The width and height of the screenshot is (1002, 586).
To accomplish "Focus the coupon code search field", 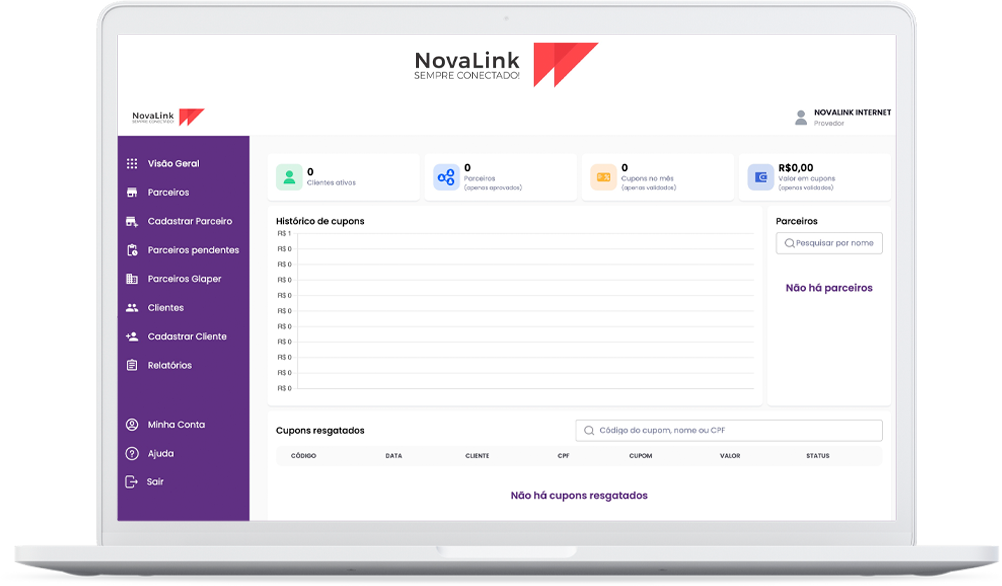I will tap(729, 430).
